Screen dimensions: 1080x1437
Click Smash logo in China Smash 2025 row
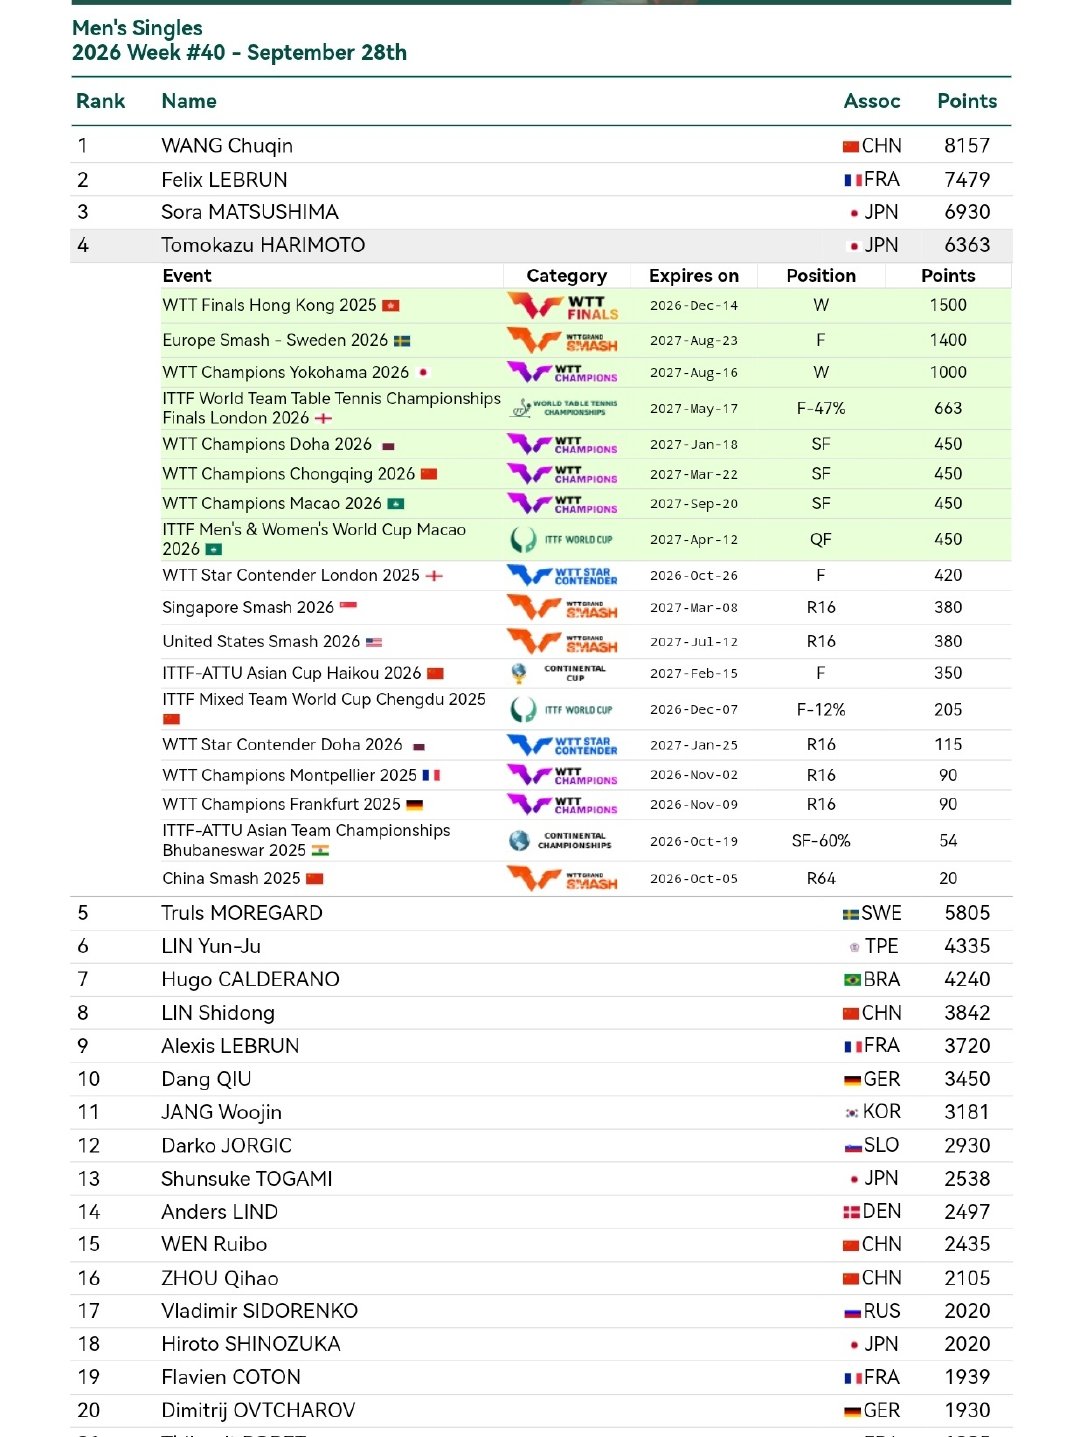pyautogui.click(x=563, y=878)
